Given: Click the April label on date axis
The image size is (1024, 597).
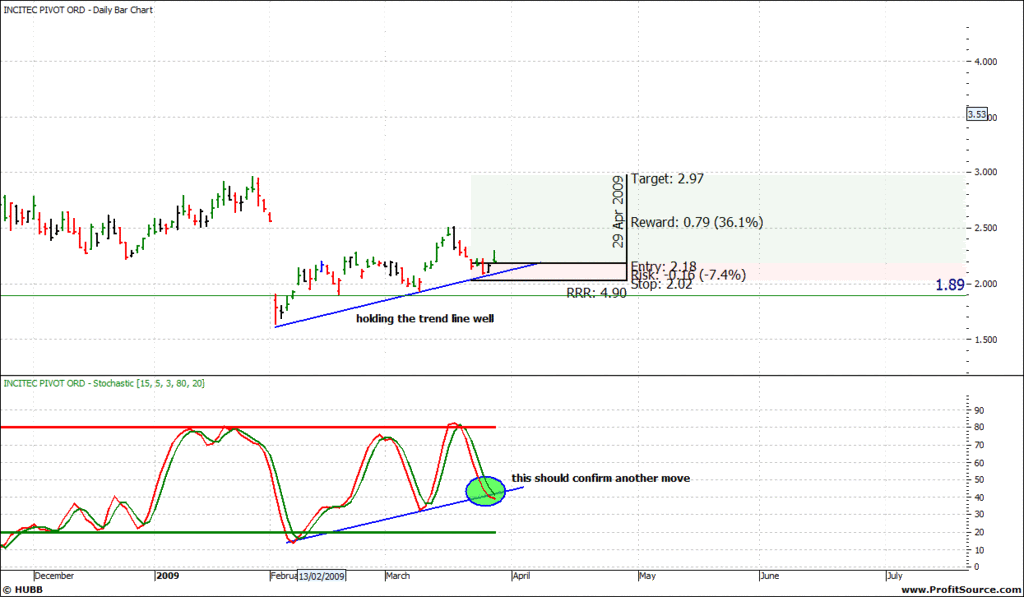Looking at the screenshot, I should 522,576.
